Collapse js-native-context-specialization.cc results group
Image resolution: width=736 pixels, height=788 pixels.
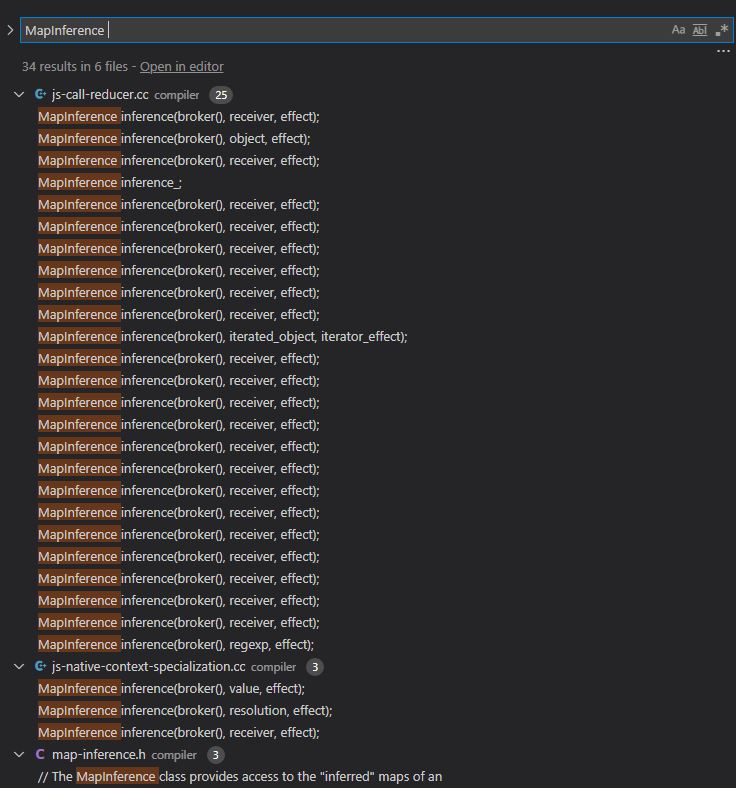tap(19, 666)
